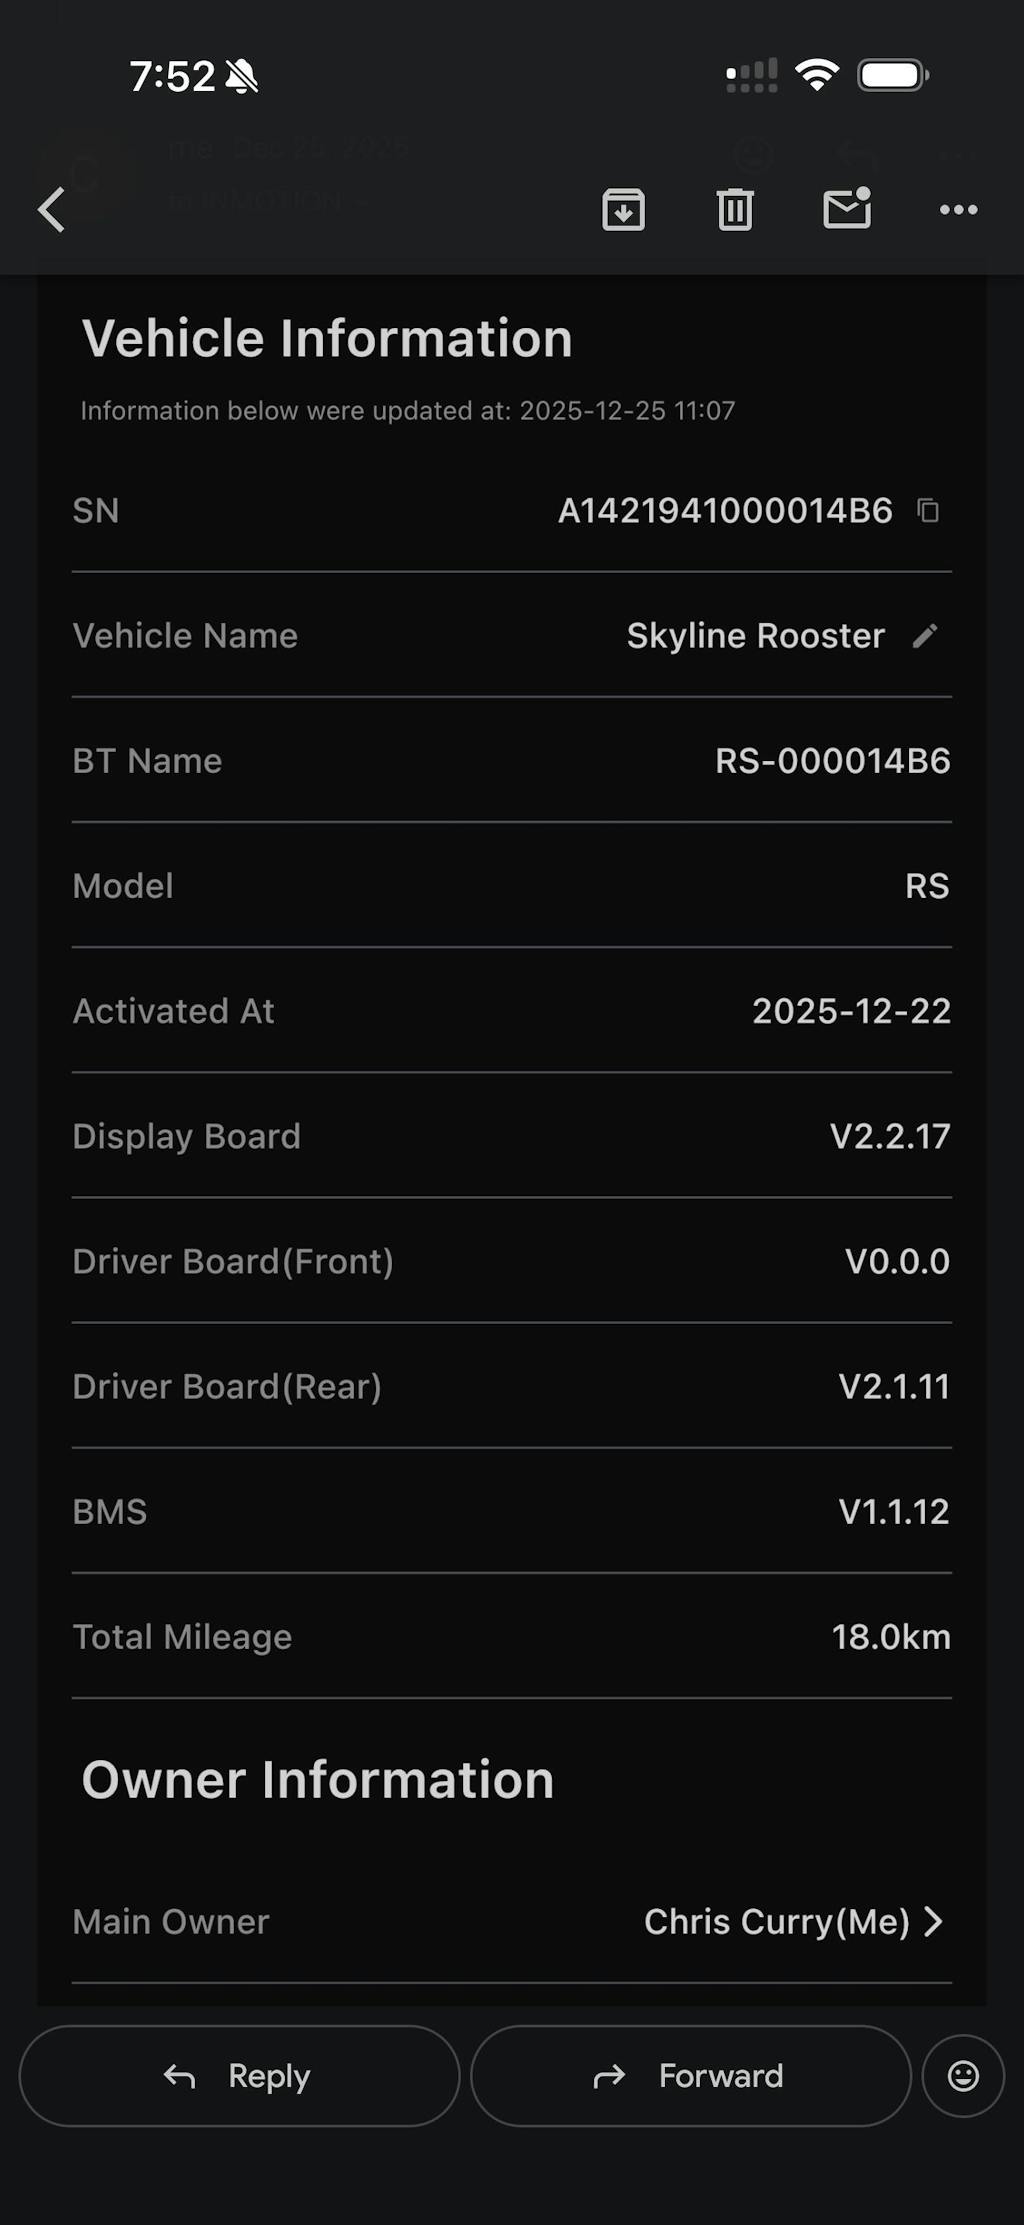The width and height of the screenshot is (1024, 2225).
Task: Archive this email with the archive icon
Action: 623,210
